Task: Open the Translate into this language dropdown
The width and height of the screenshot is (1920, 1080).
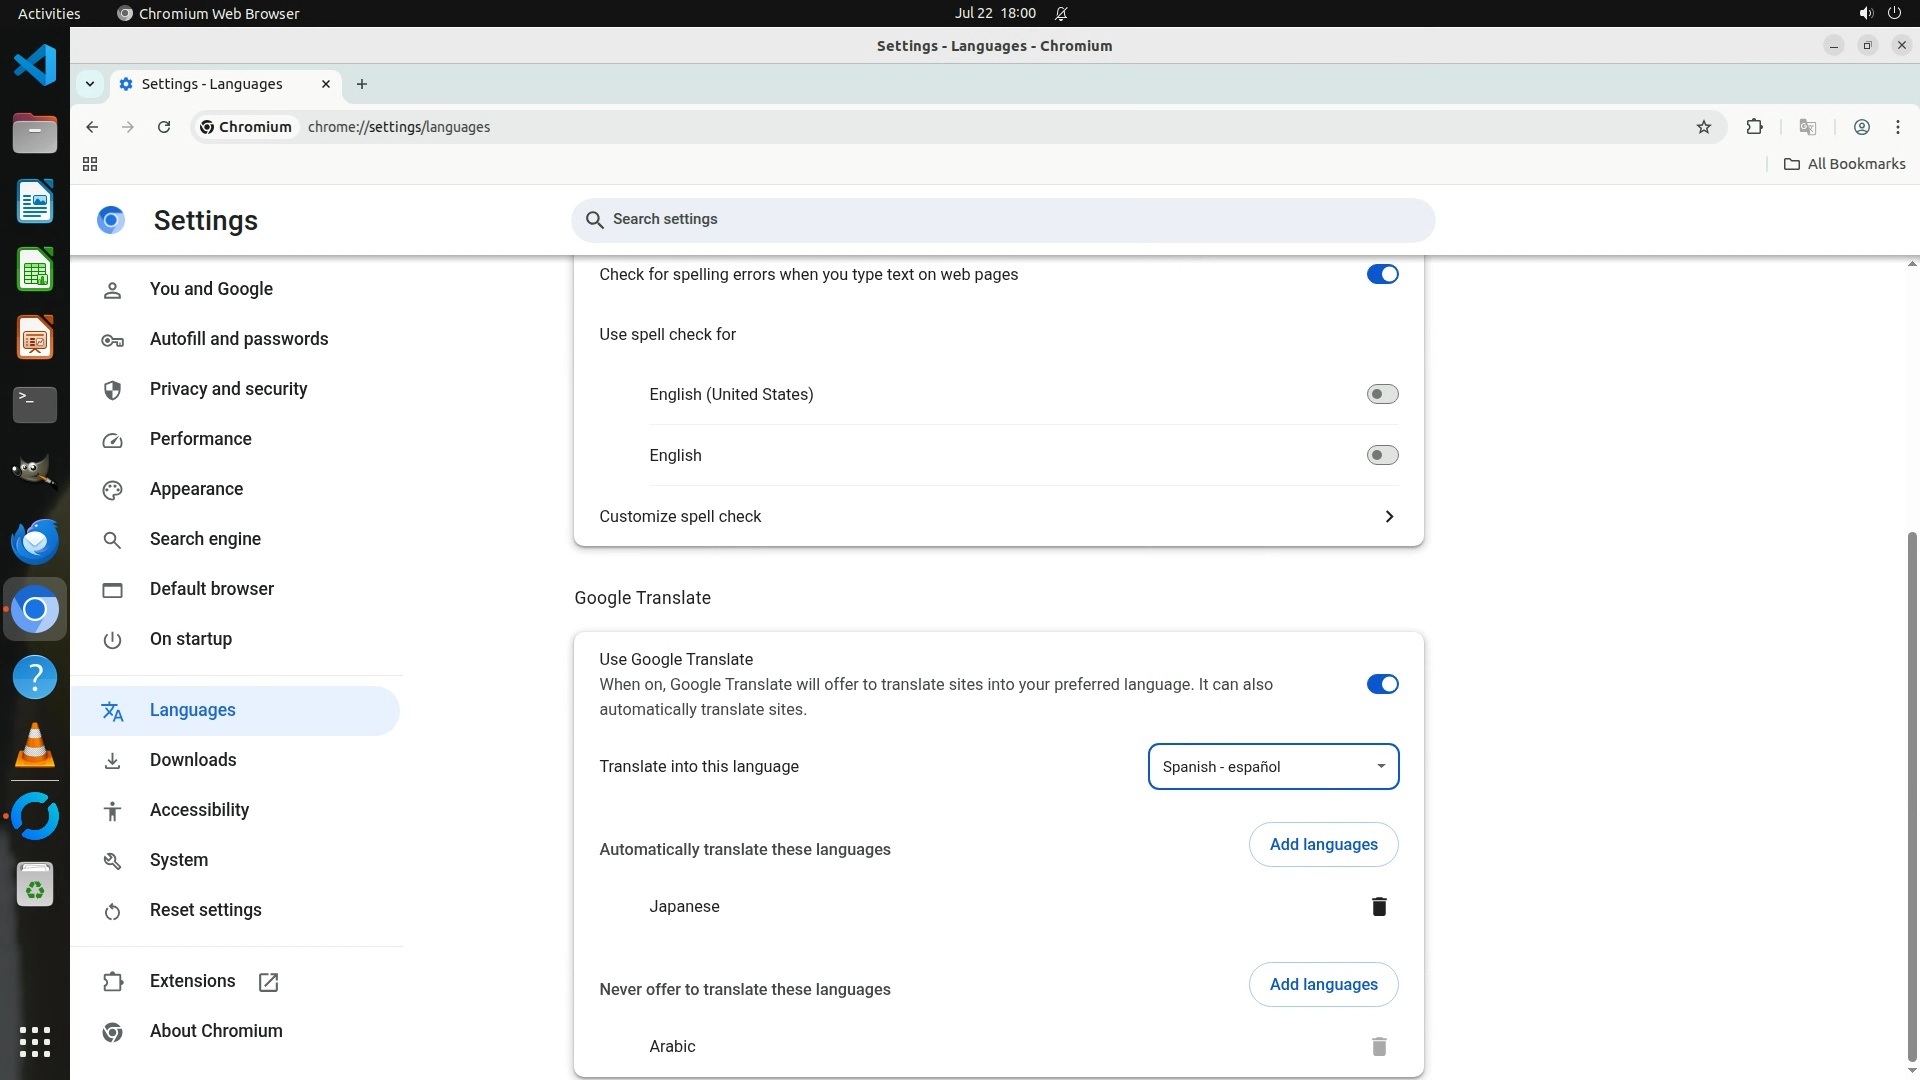Action: tap(1272, 767)
